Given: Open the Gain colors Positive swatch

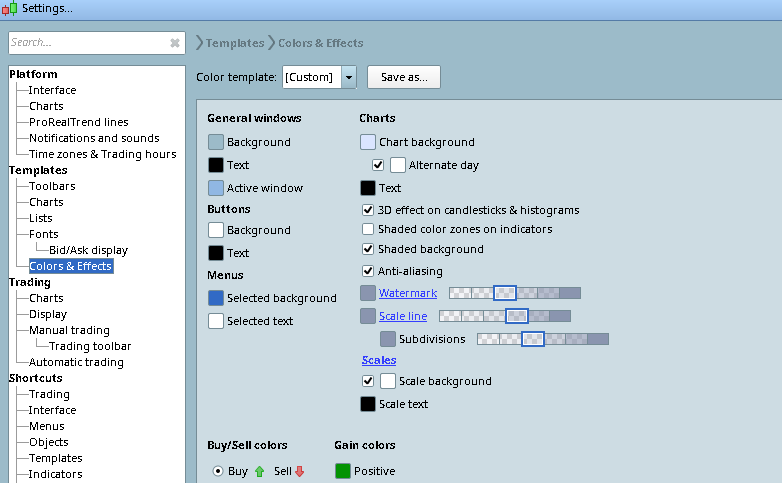Looking at the screenshot, I should point(343,471).
